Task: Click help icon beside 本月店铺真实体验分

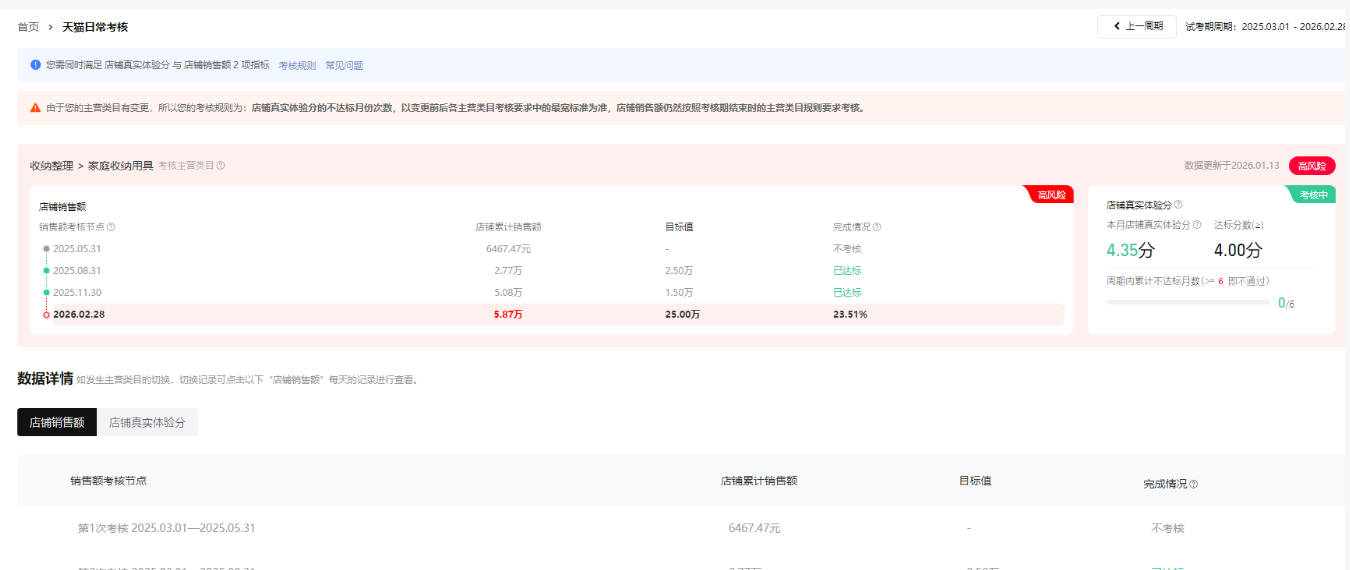Action: click(x=1196, y=225)
